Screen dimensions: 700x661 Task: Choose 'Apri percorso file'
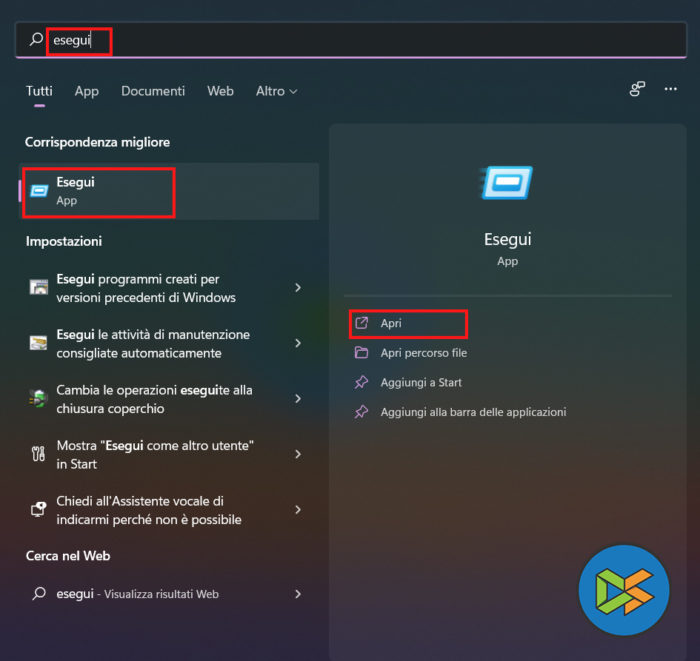(424, 353)
